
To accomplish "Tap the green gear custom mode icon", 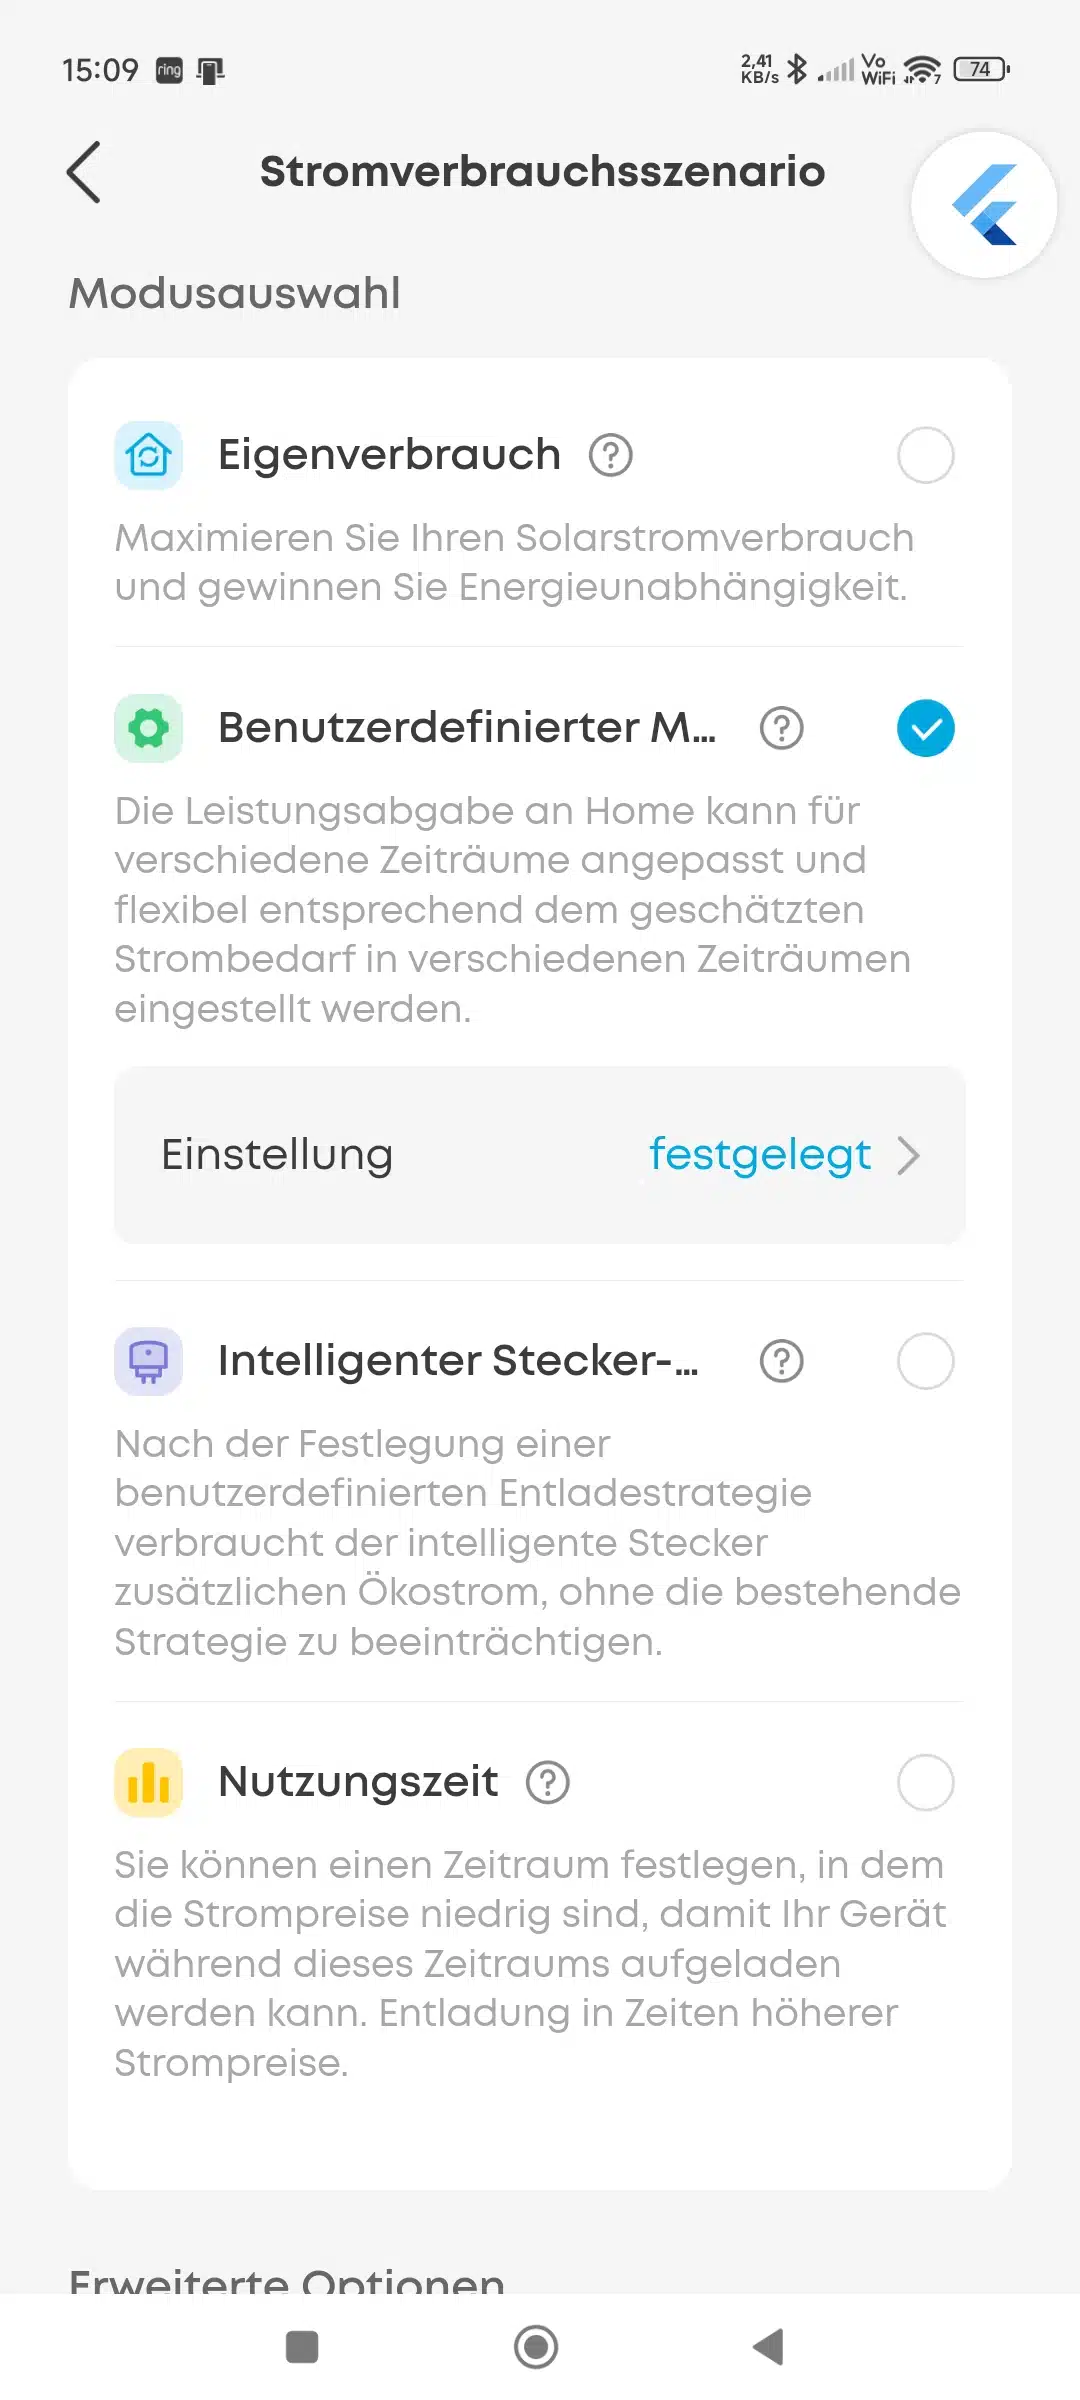I will 149,728.
